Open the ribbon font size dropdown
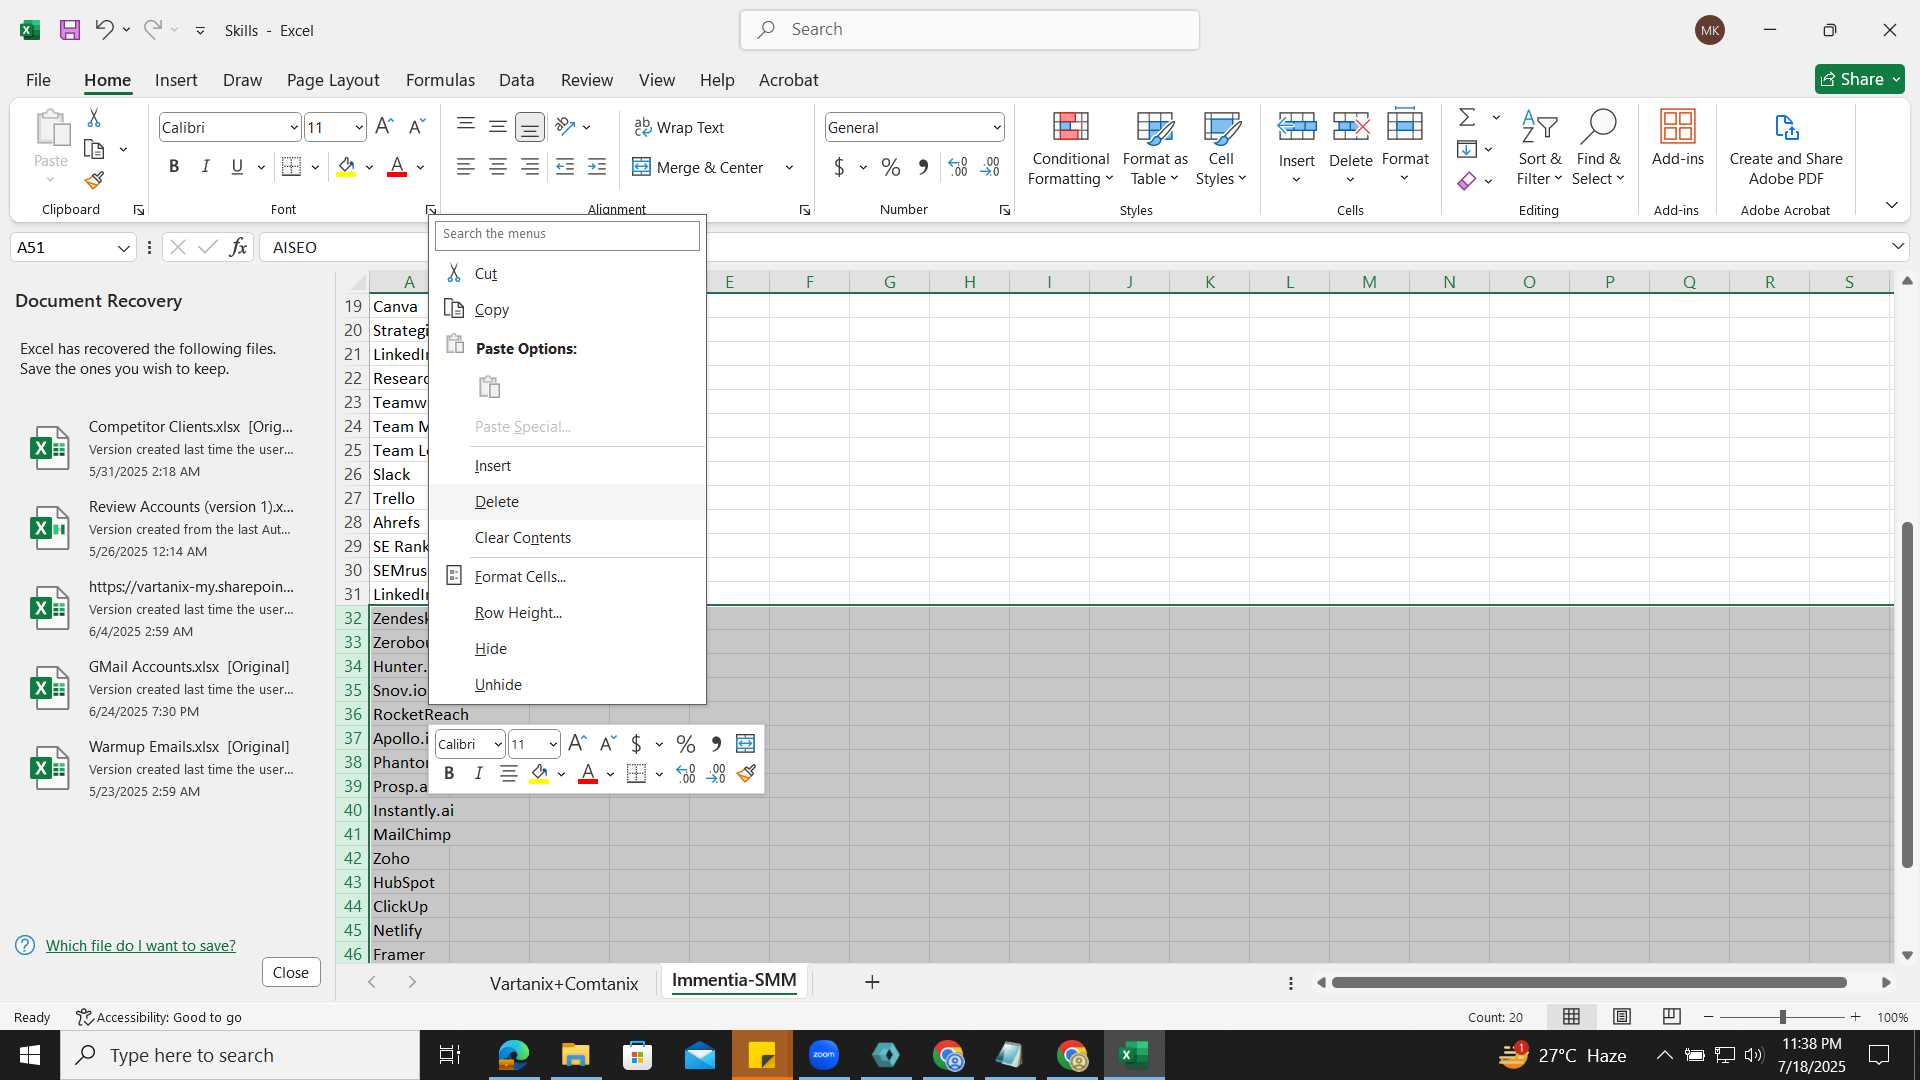 click(x=358, y=127)
